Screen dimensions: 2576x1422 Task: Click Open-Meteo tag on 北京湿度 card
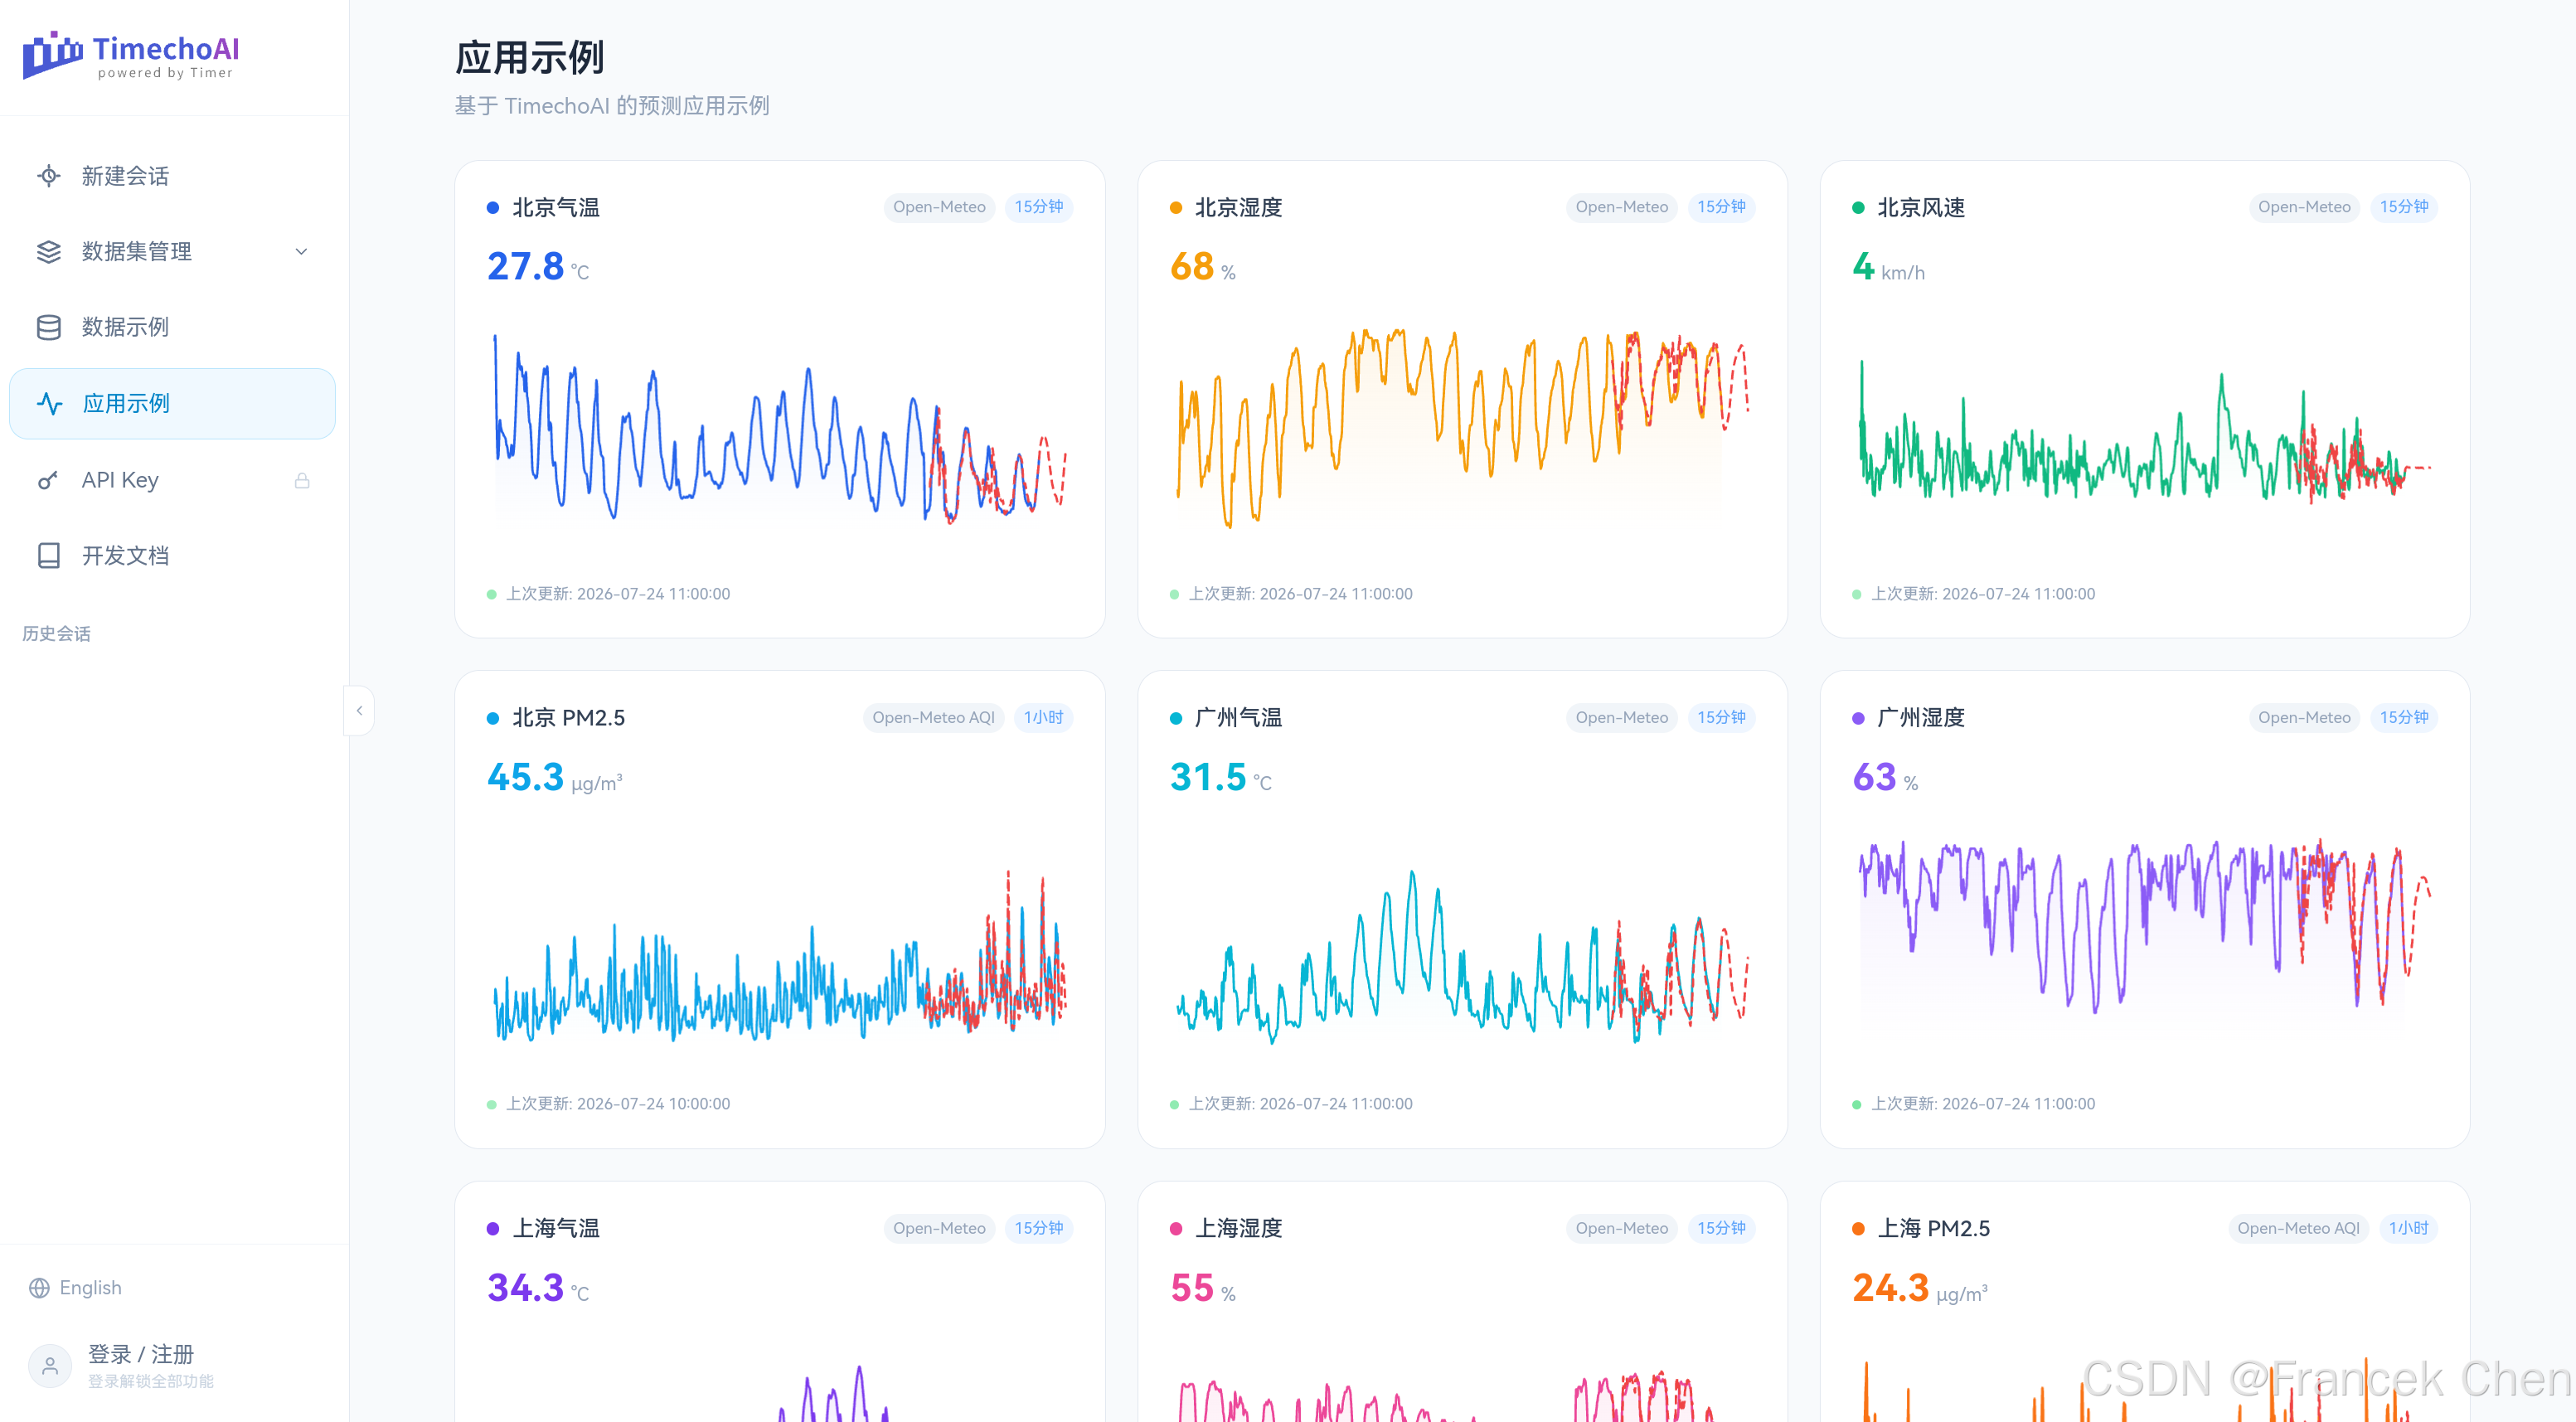tap(1622, 207)
